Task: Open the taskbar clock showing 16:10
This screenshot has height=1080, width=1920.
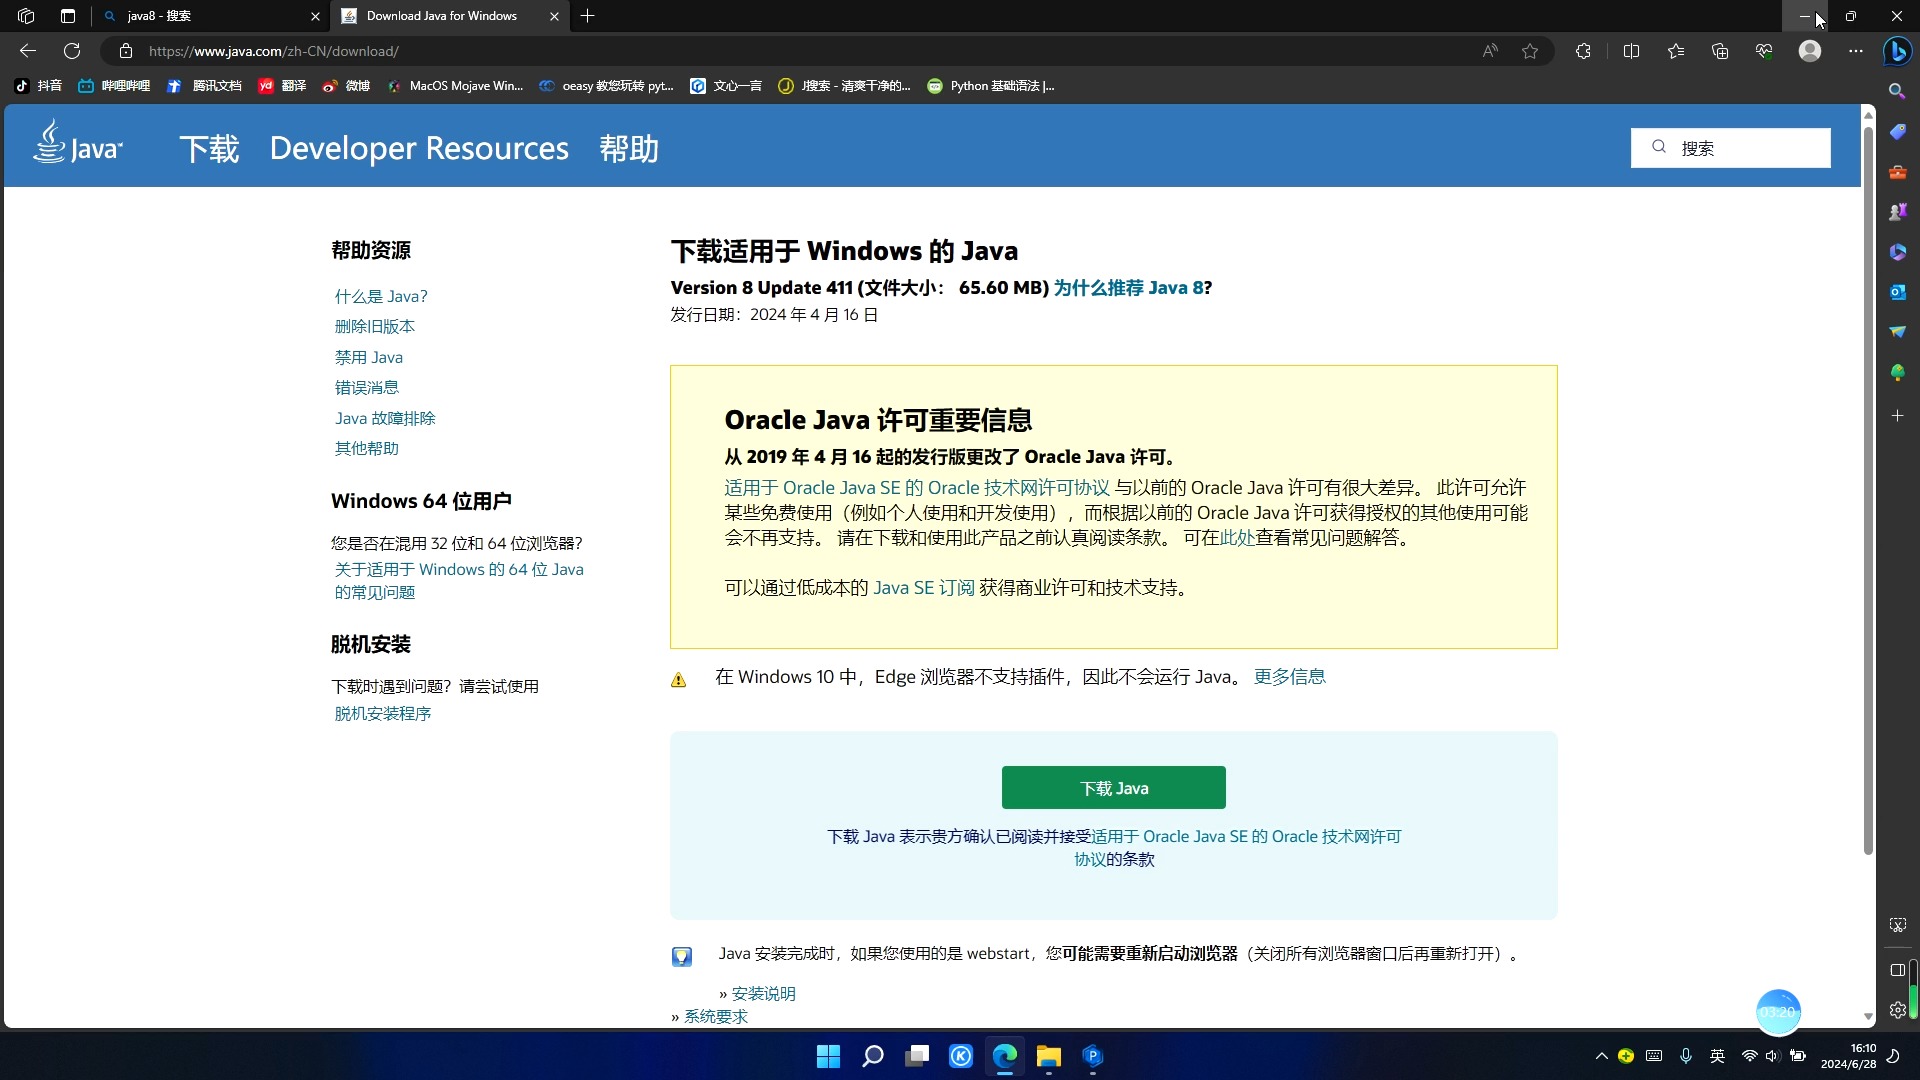Action: (1848, 1056)
